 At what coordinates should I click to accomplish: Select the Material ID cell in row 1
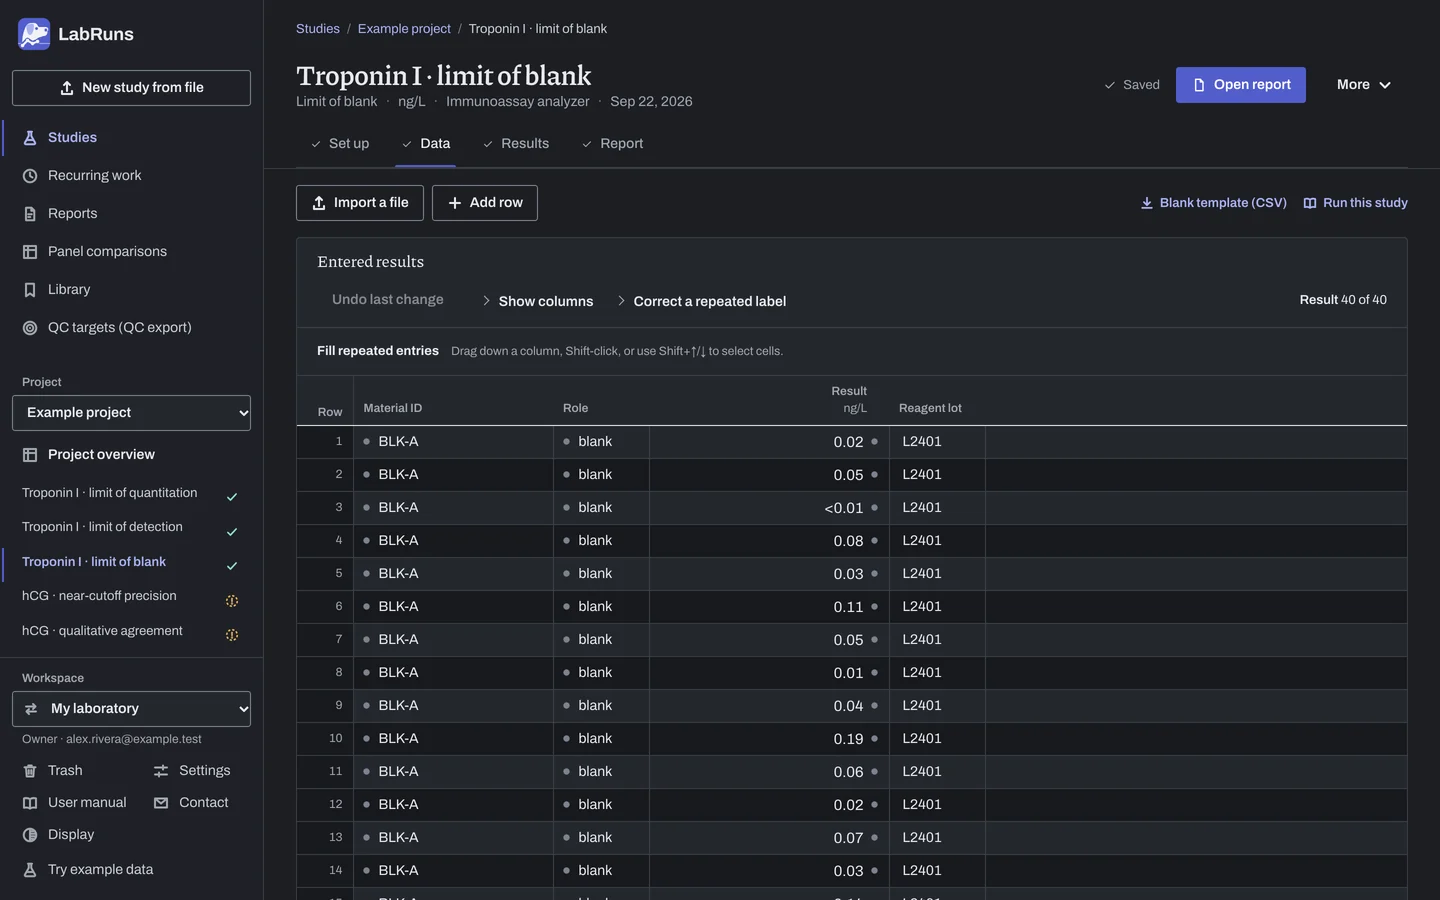(x=453, y=442)
